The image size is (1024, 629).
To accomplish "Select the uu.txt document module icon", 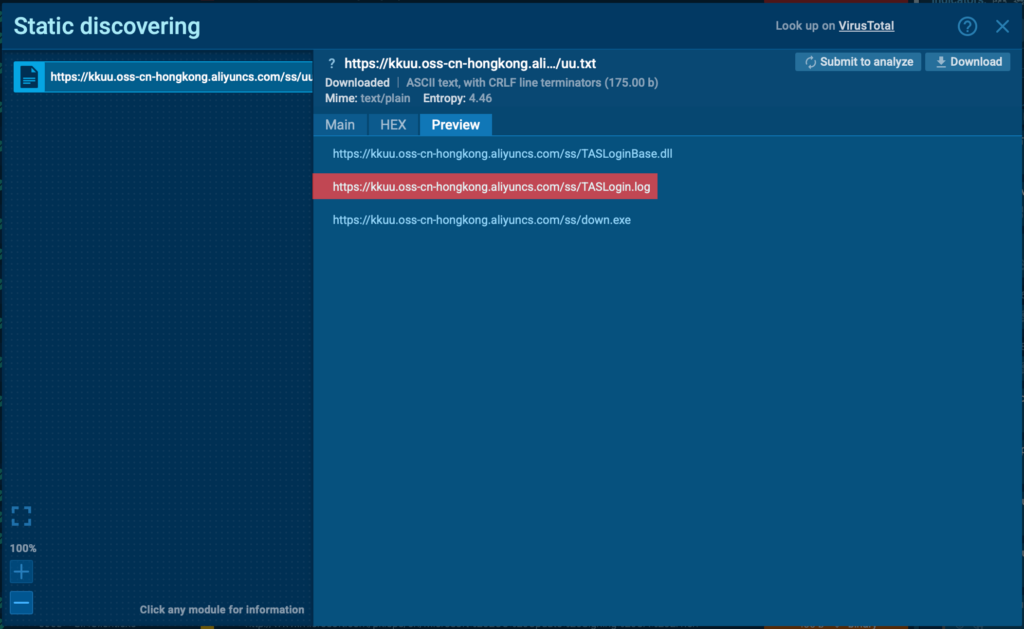I will click(30, 76).
